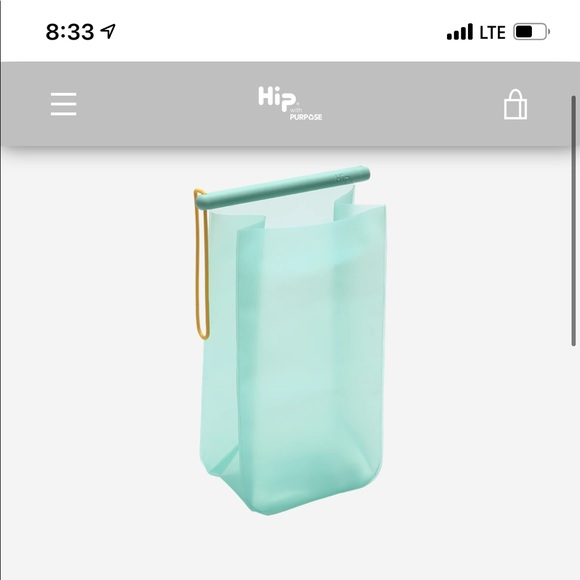Tap the cellular signal bars icon
This screenshot has width=580, height=580.
point(459,32)
